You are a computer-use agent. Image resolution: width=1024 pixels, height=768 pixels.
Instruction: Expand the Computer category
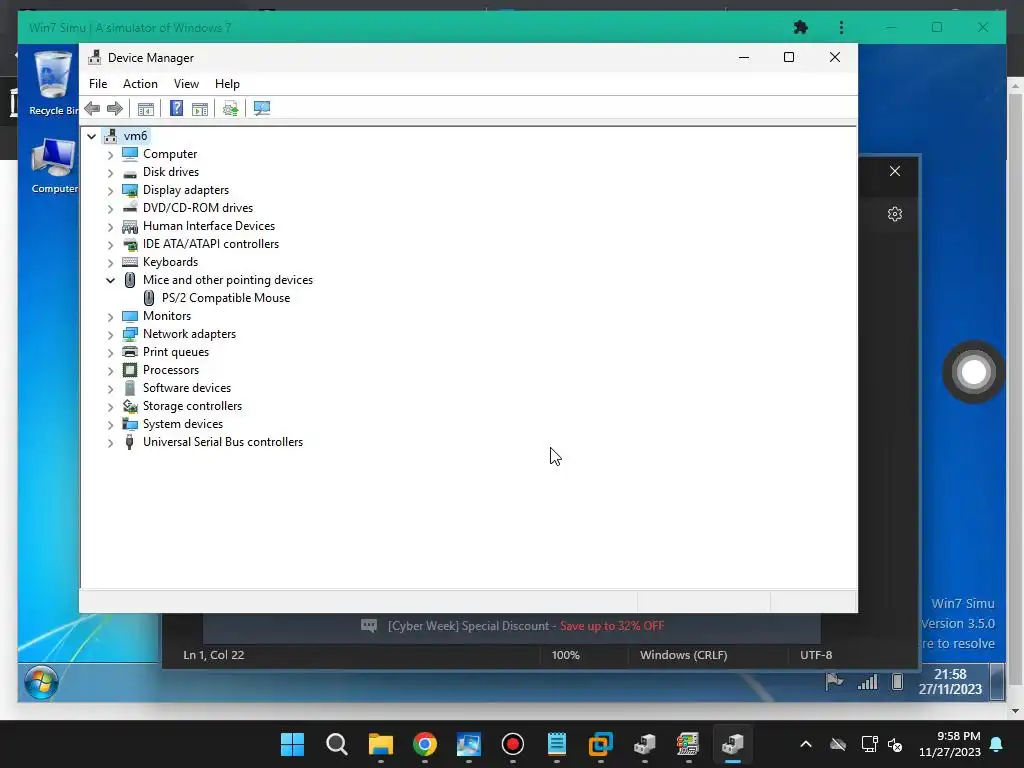tap(110, 155)
